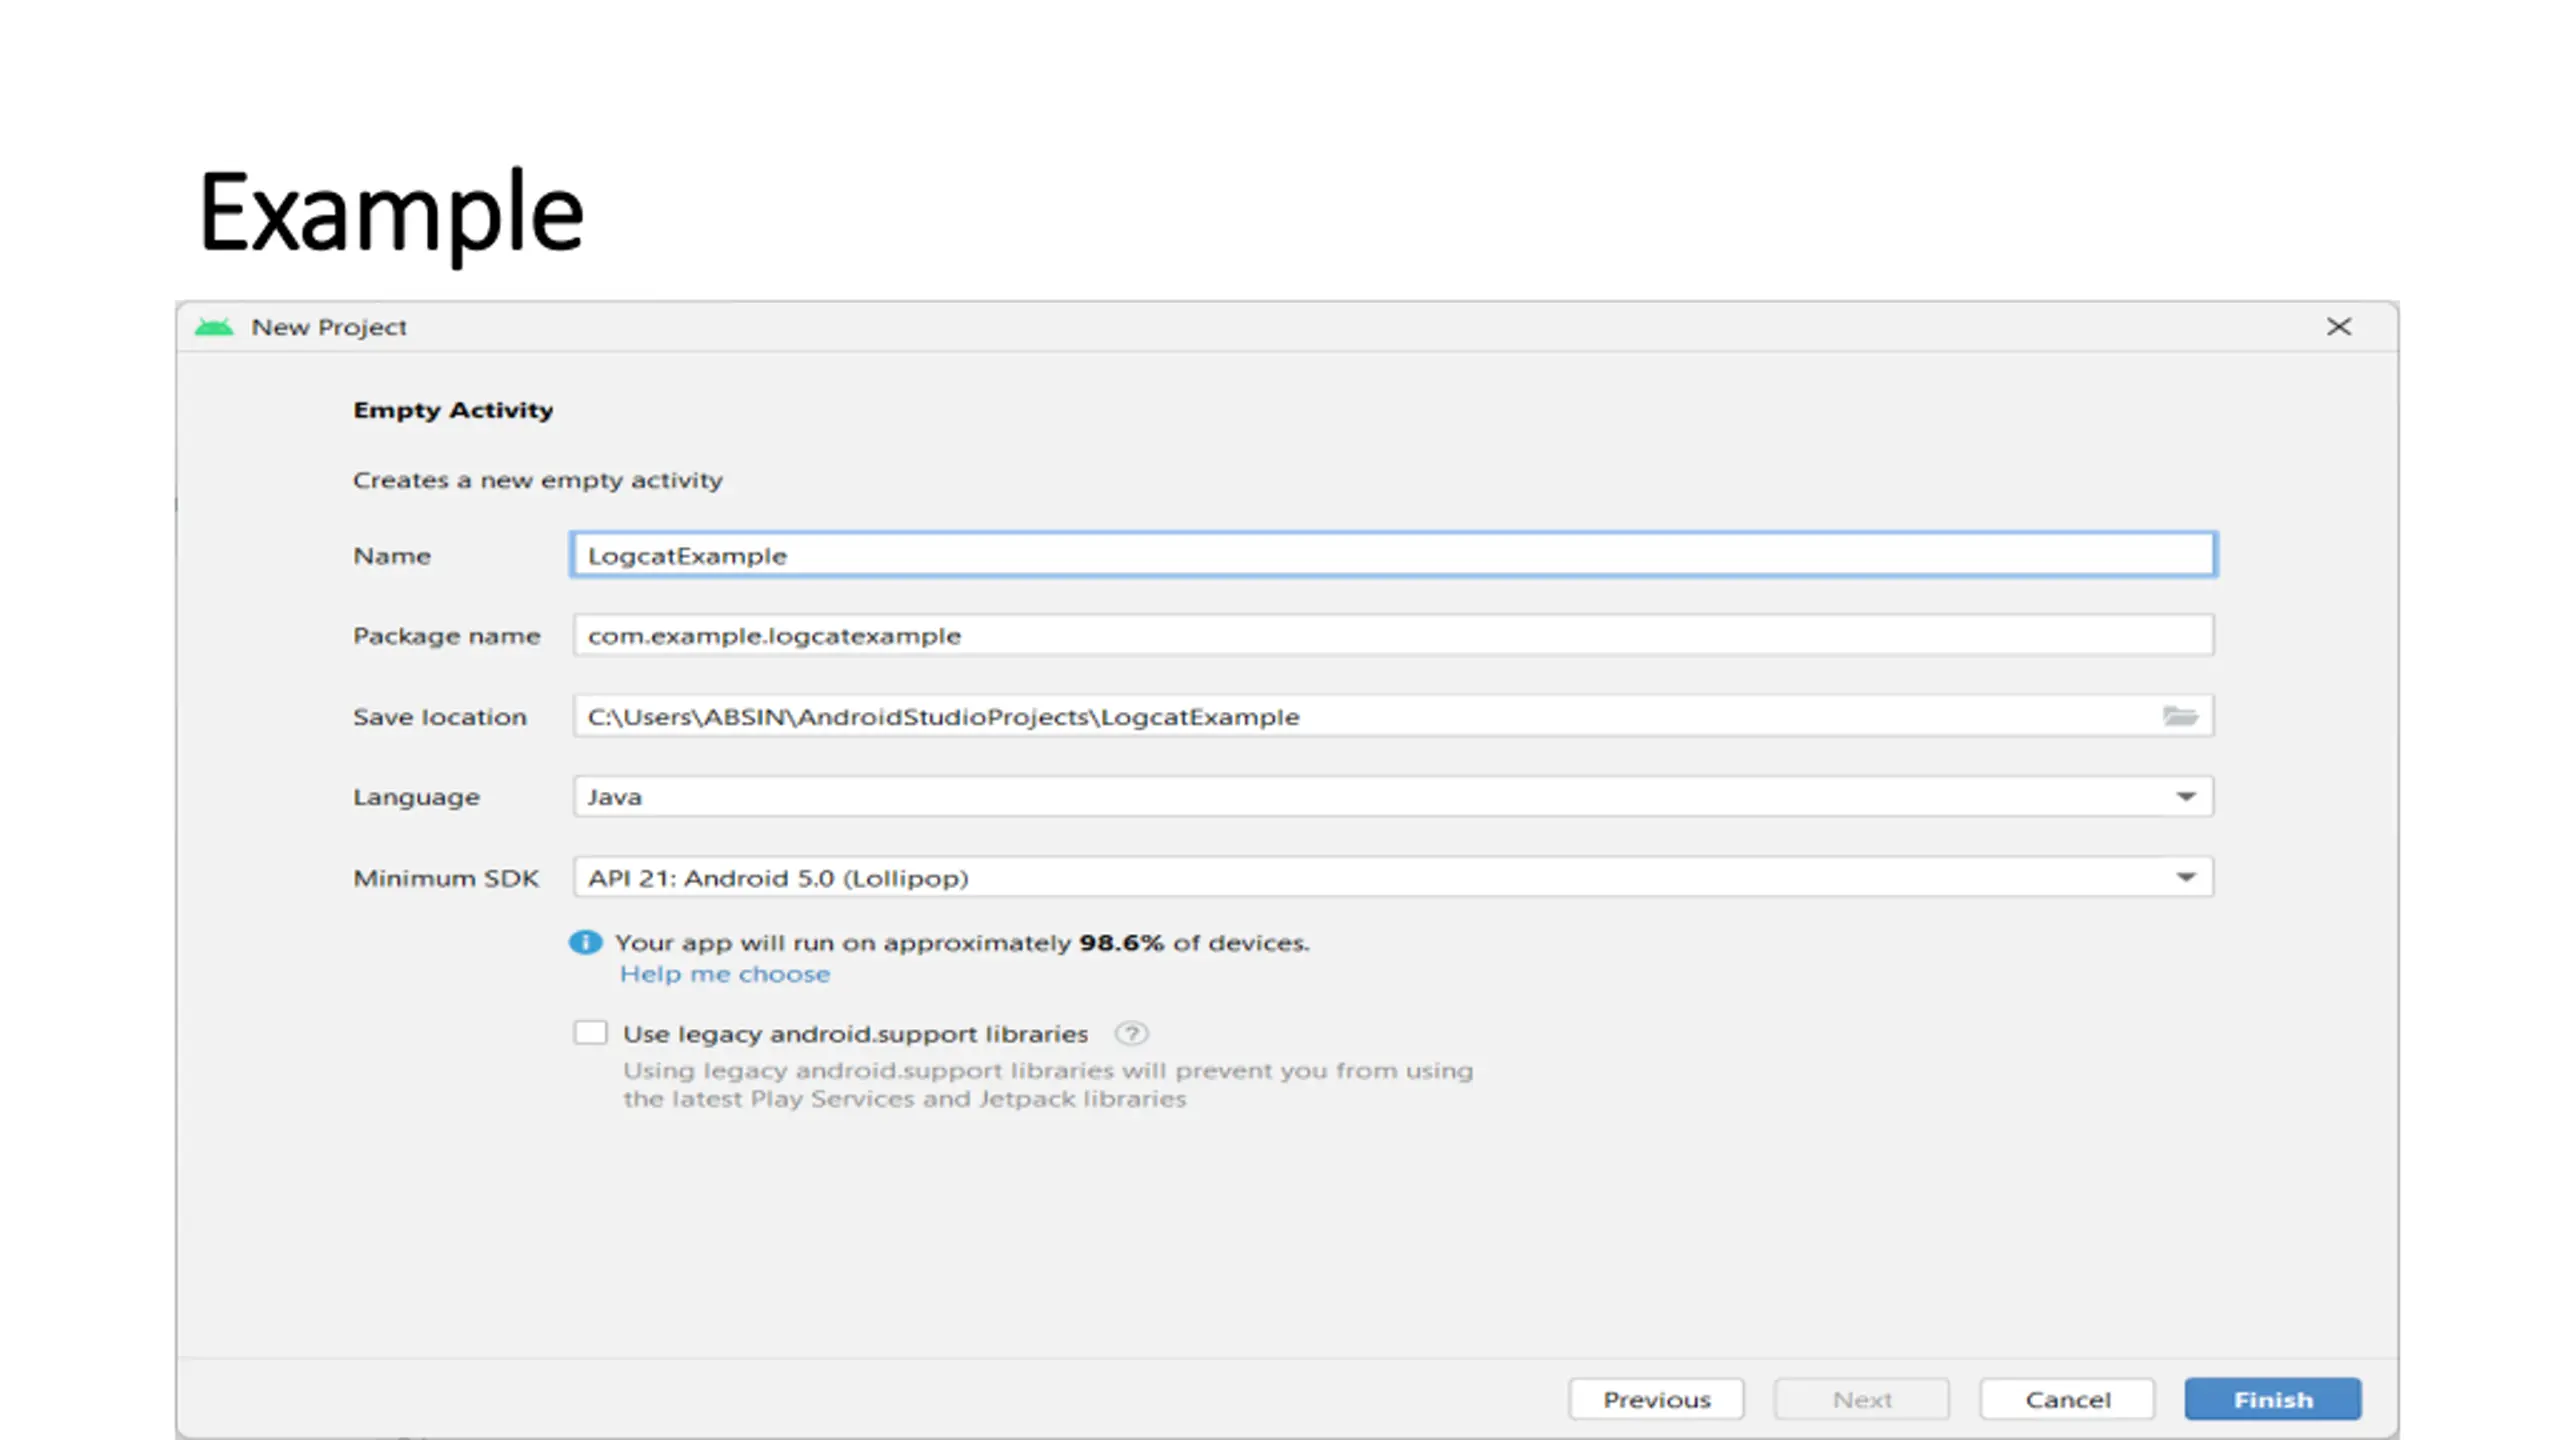This screenshot has height=1440, width=2560.
Task: Click the Package name label
Action: pyautogui.click(x=446, y=636)
